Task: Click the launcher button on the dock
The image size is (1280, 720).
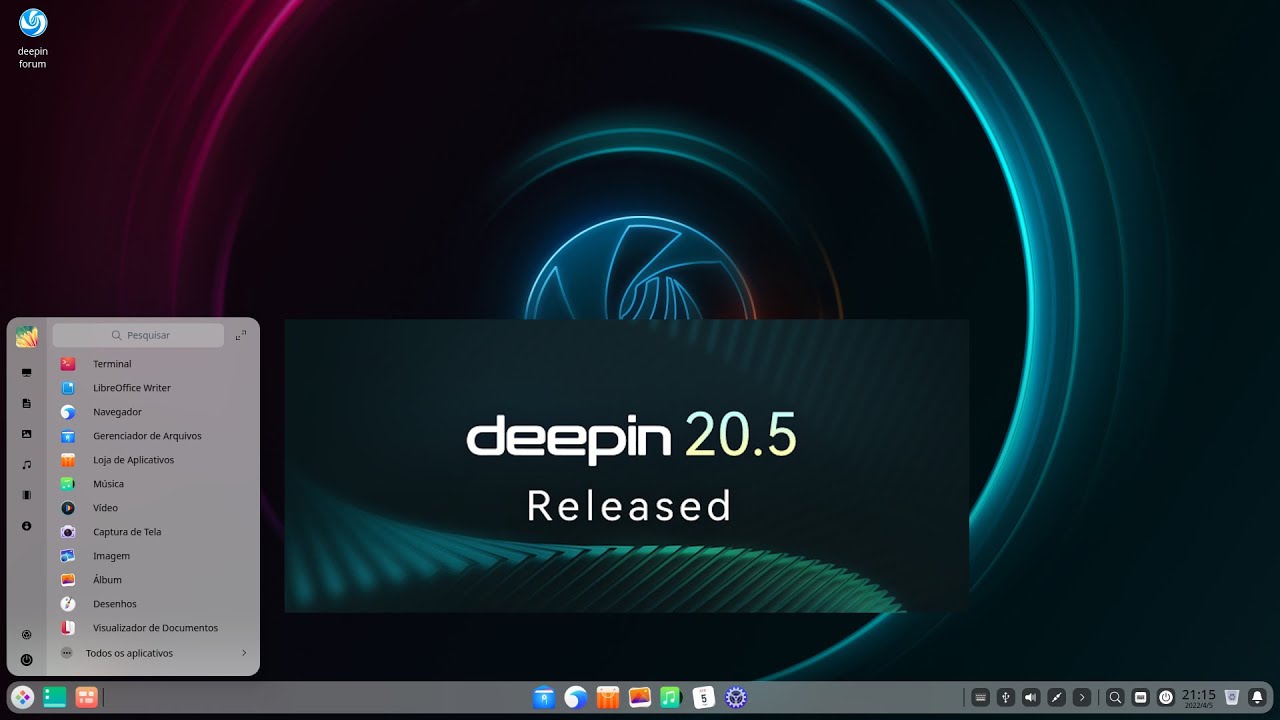Action: tap(22, 697)
